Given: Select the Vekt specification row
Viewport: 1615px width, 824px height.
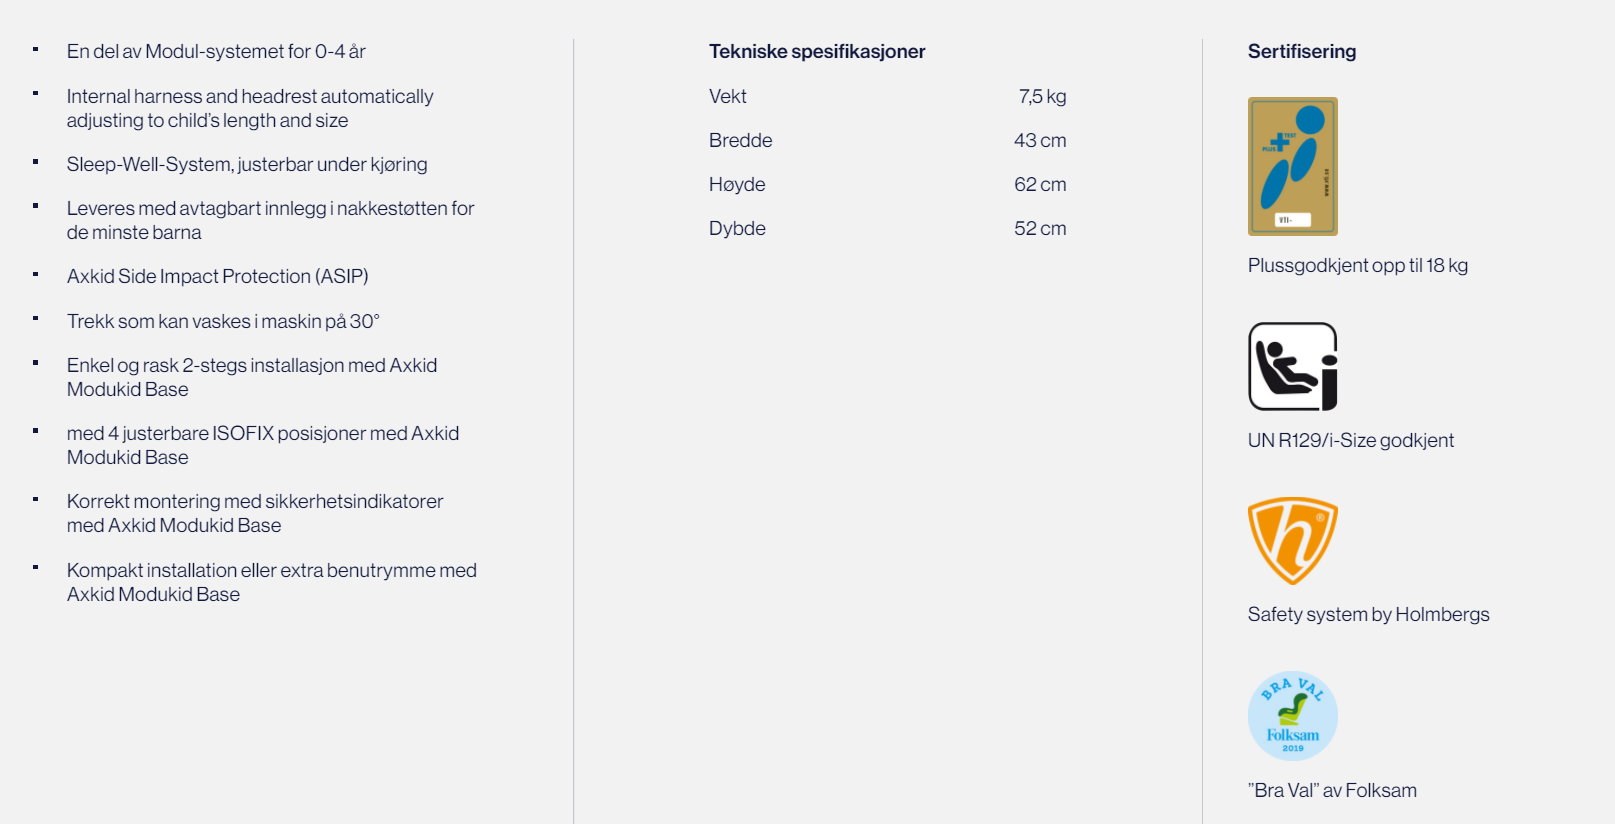Looking at the screenshot, I should click(887, 96).
